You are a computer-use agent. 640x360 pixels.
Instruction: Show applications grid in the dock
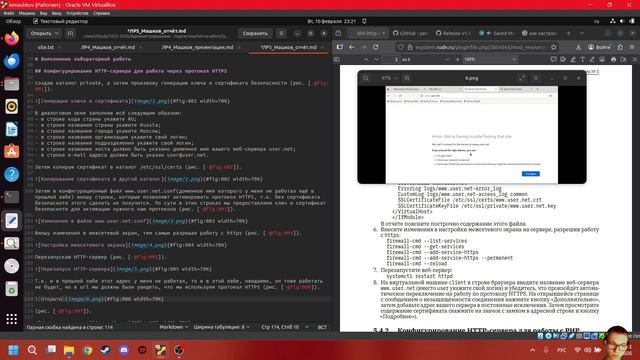(x=11, y=319)
